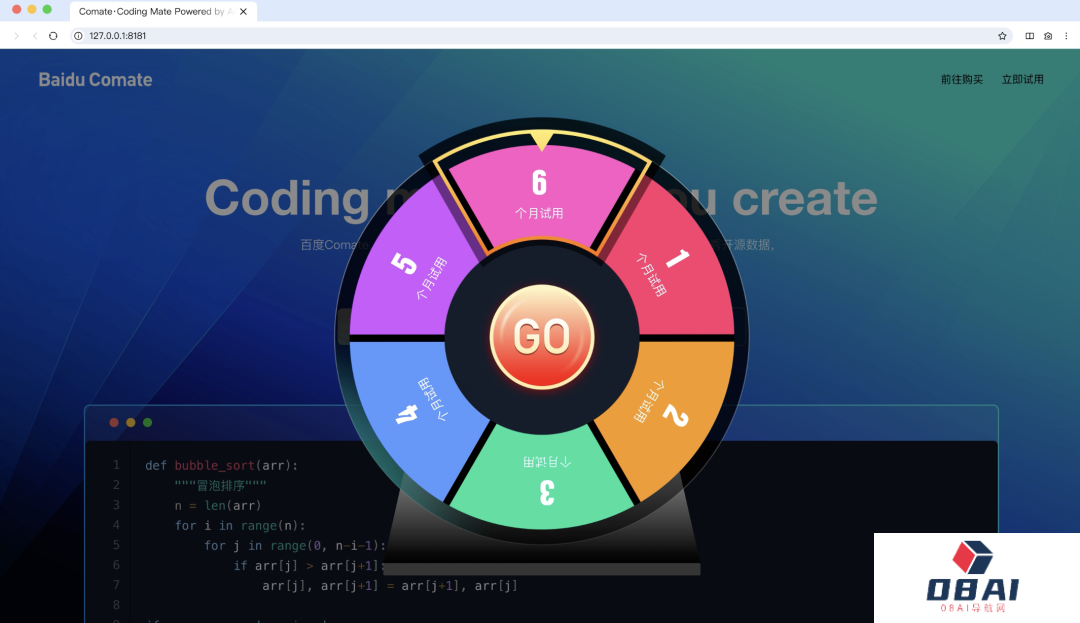The width and height of the screenshot is (1080, 623).
Task: Click the pink 6 个月试用 wheel segment
Action: pyautogui.click(x=540, y=194)
